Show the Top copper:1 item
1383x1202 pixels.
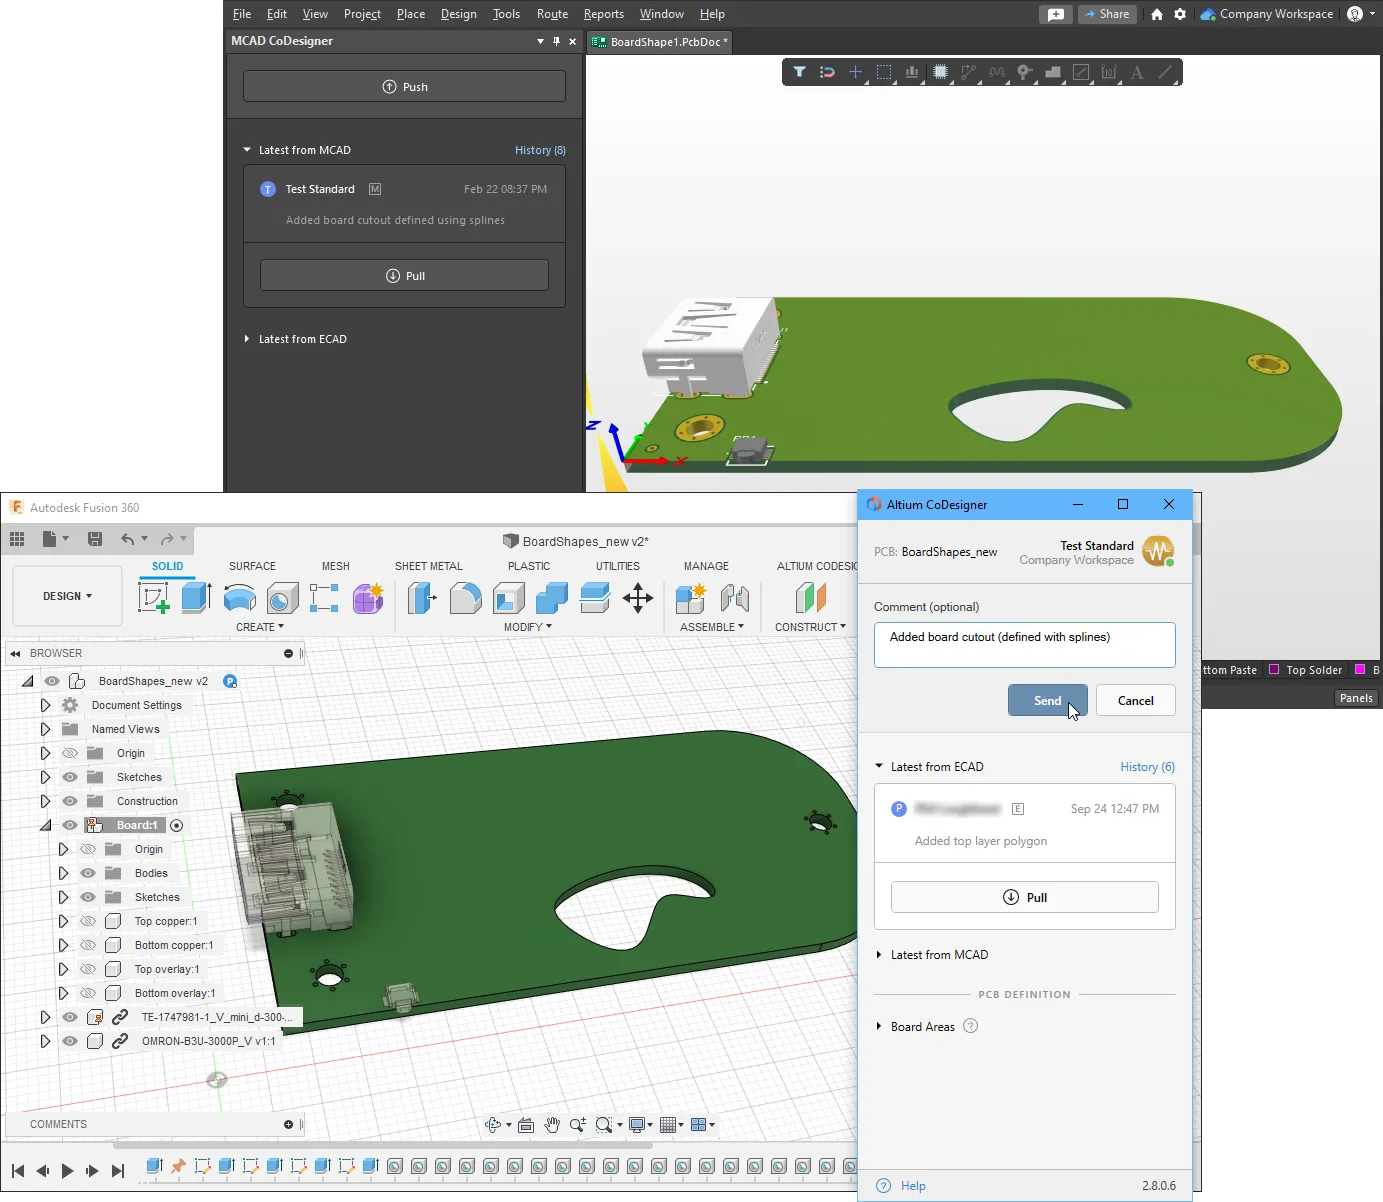88,921
